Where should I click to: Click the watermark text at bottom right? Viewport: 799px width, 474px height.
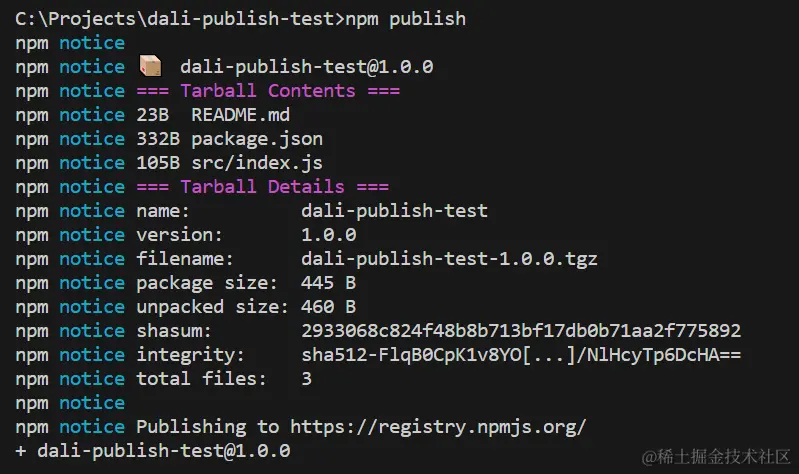coord(716,457)
